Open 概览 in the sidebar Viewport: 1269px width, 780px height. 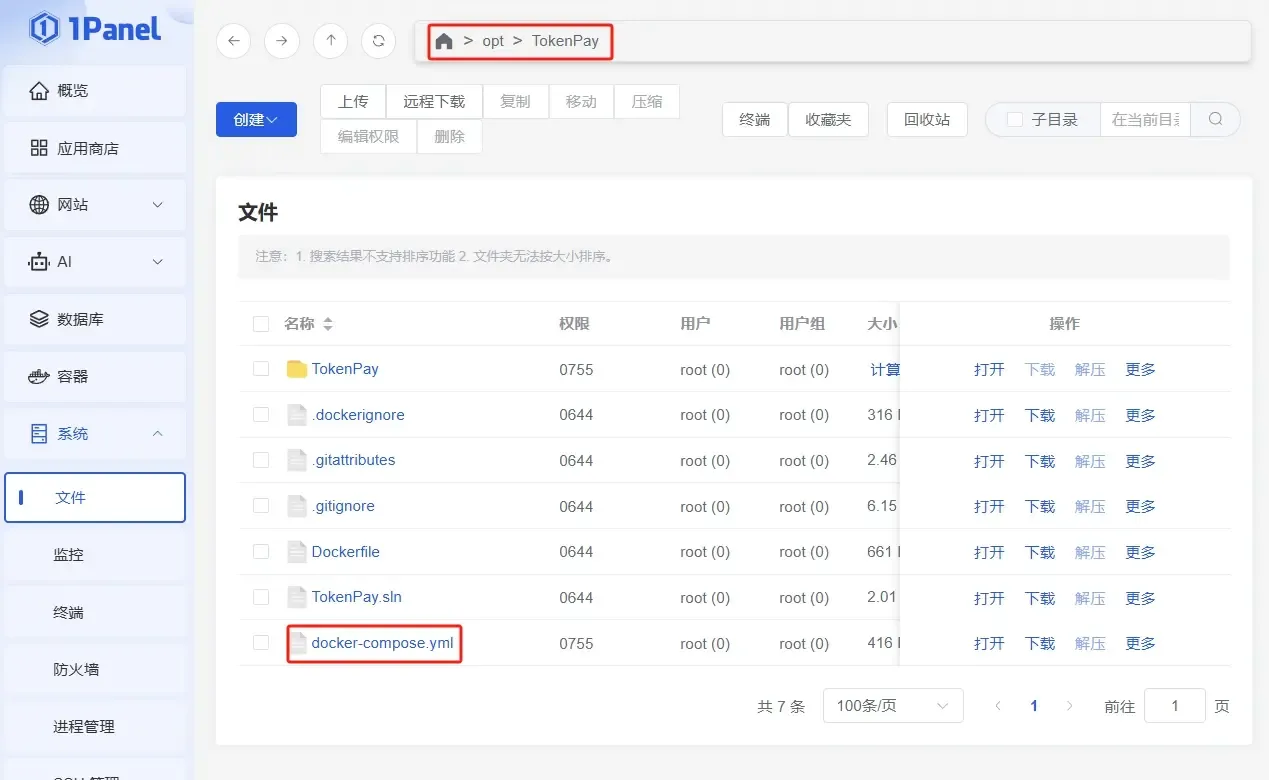(95, 91)
